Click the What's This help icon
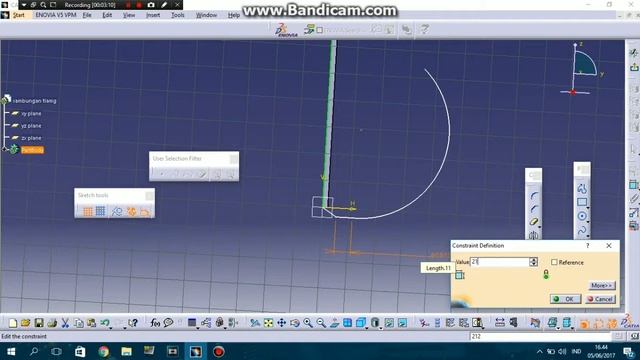Image resolution: width=640 pixels, height=360 pixels. 133,323
